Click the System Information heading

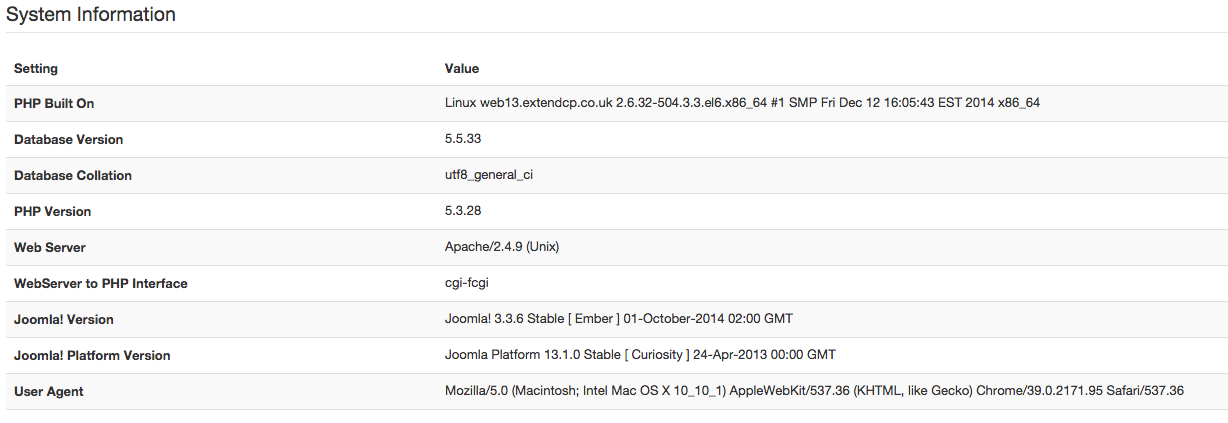tap(91, 15)
